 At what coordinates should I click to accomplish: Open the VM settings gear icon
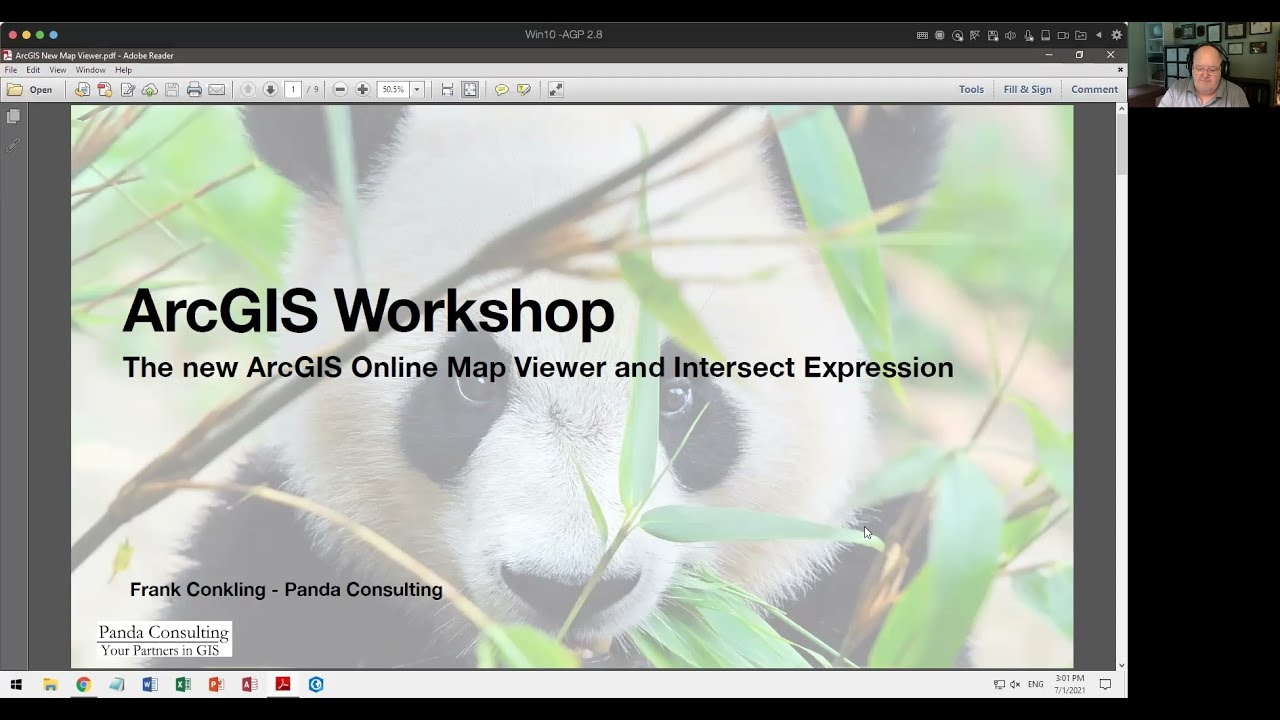pos(1117,35)
